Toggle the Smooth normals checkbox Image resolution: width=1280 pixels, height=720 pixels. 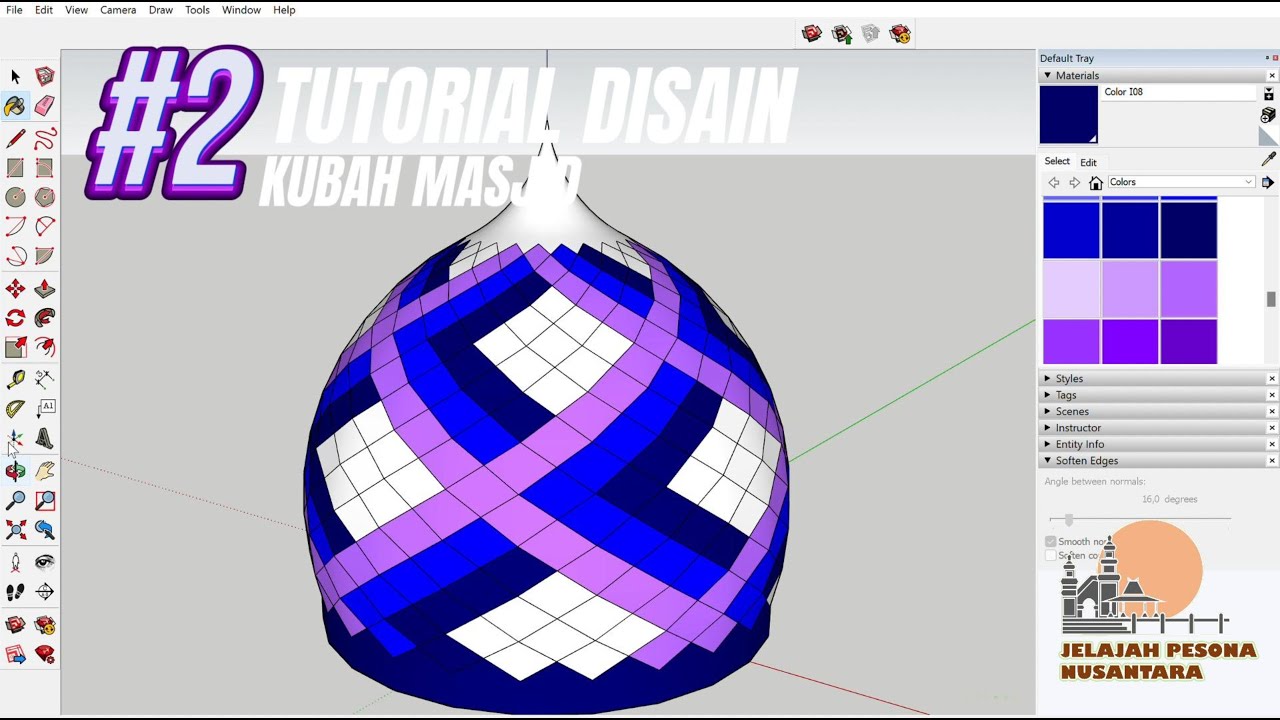click(x=1051, y=541)
